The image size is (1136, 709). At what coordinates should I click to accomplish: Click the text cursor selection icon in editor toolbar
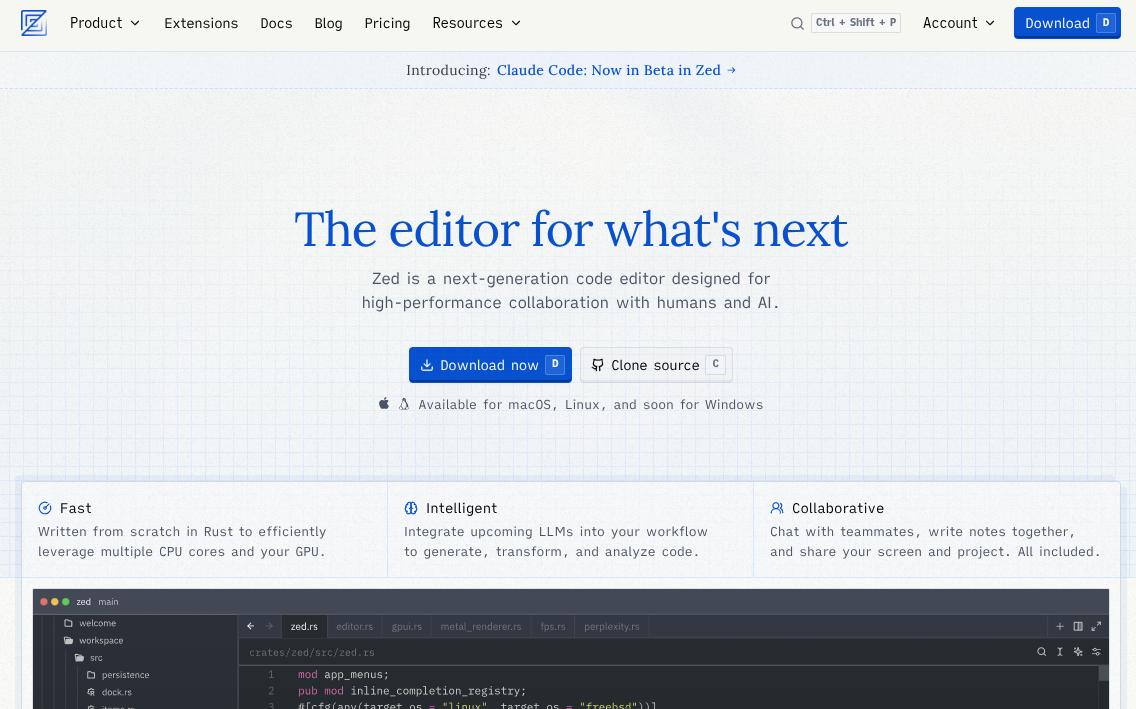1060,652
